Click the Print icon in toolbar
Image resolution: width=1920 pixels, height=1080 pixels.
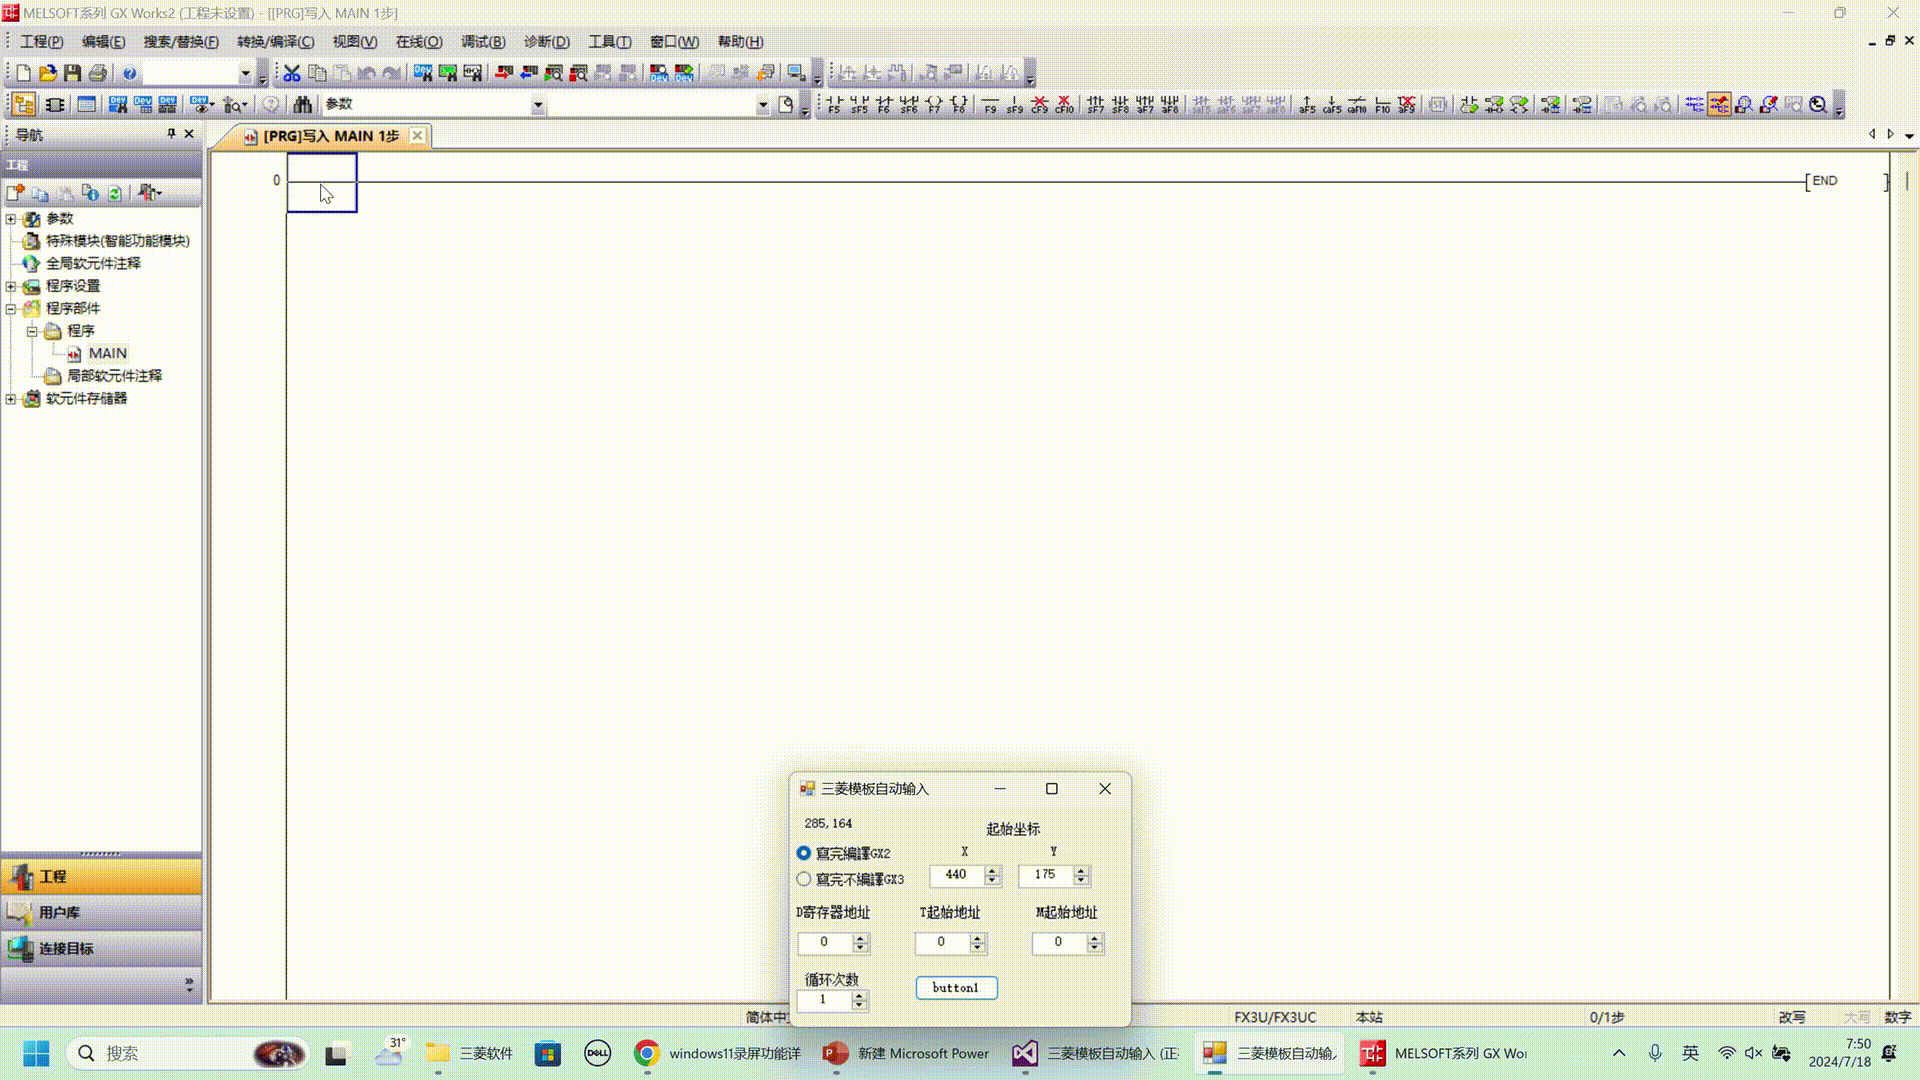click(97, 73)
